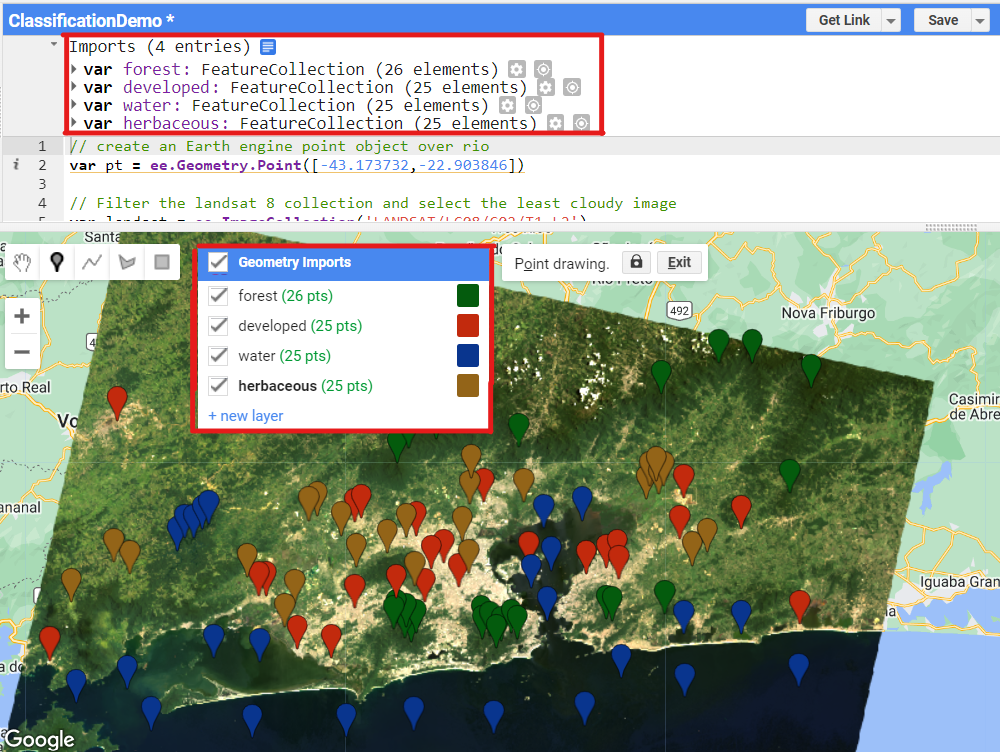Select the draw line tool
Image resolution: width=1000 pixels, height=752 pixels.
click(x=92, y=262)
